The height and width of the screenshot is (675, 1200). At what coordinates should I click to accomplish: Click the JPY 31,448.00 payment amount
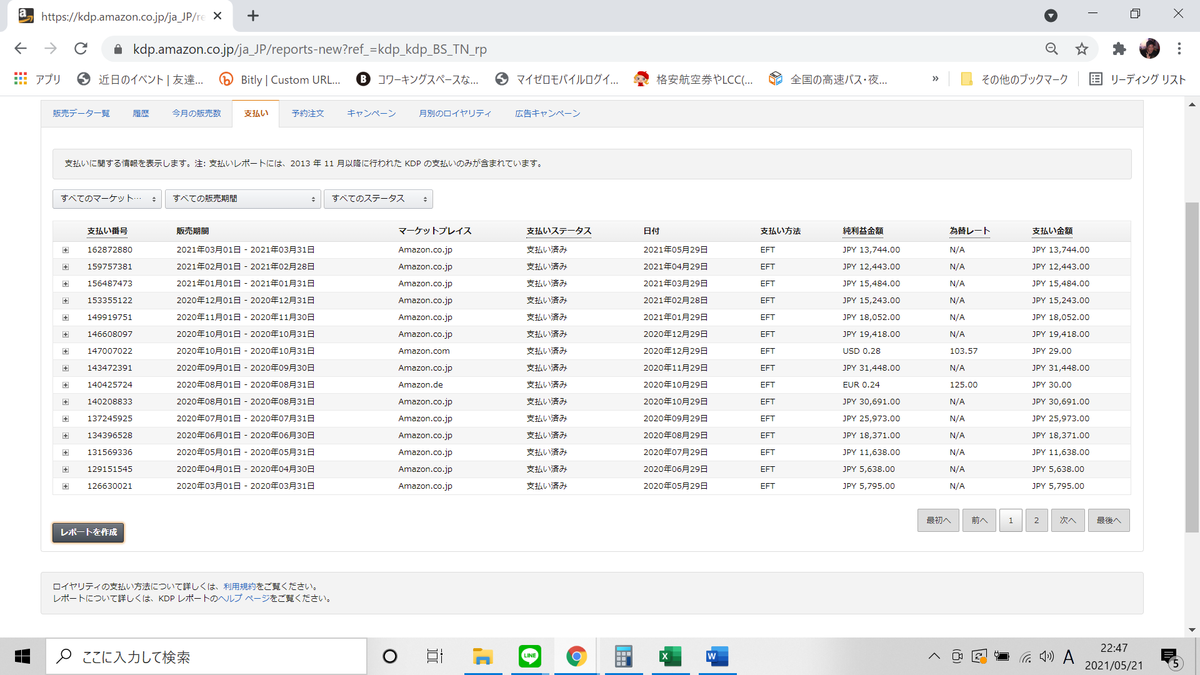tap(1061, 368)
